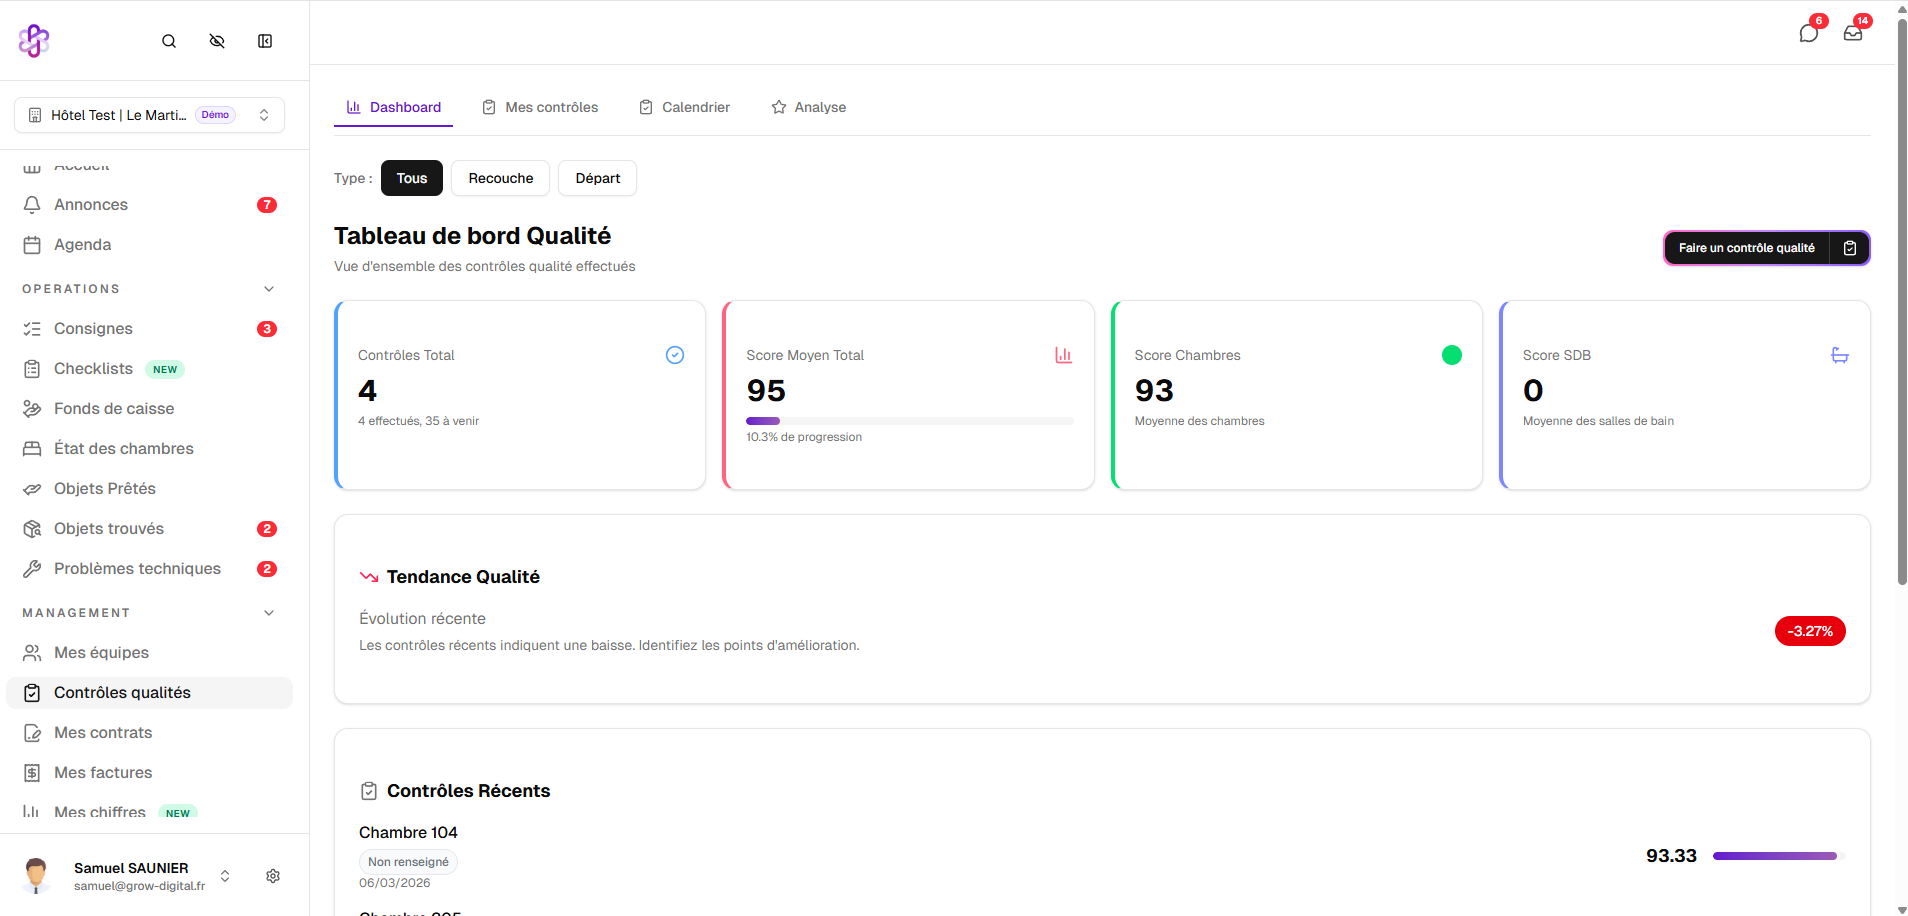Switch to the Calendrier tab
1908x916 pixels.
(685, 107)
